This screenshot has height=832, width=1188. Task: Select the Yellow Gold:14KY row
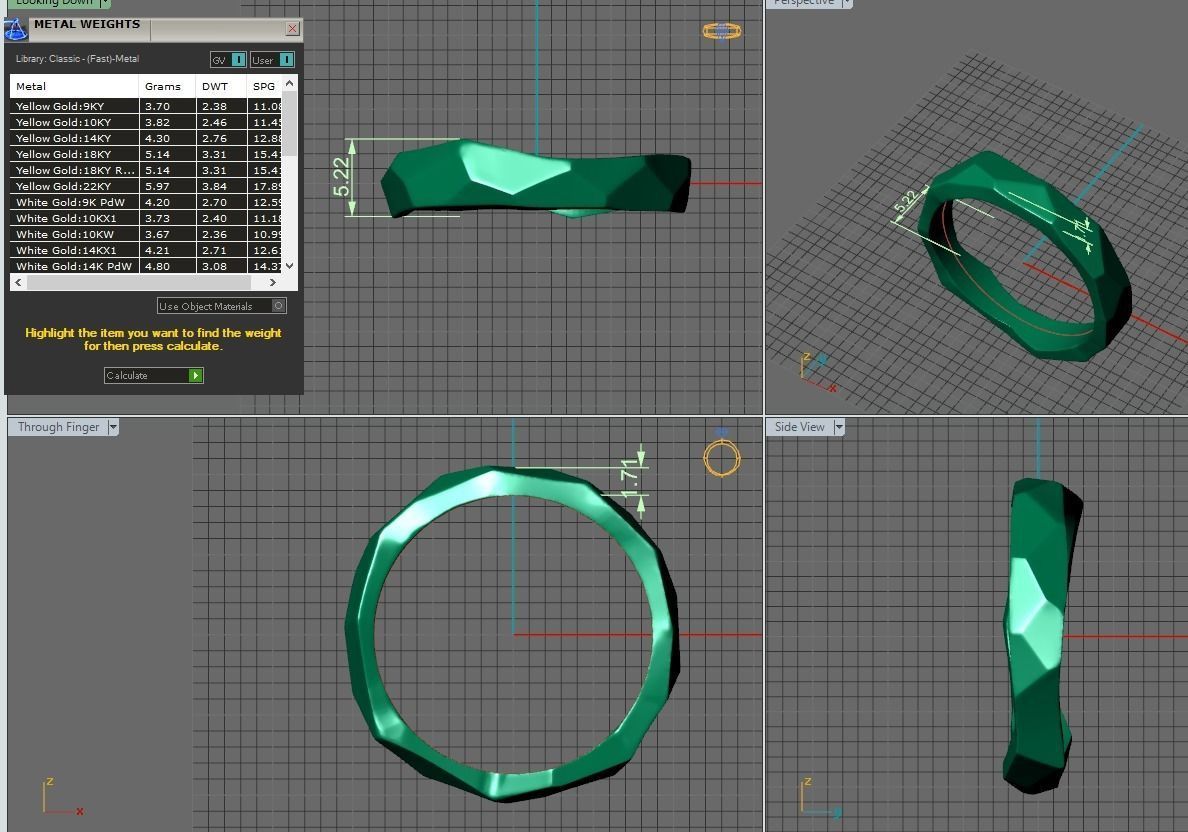pyautogui.click(x=145, y=138)
